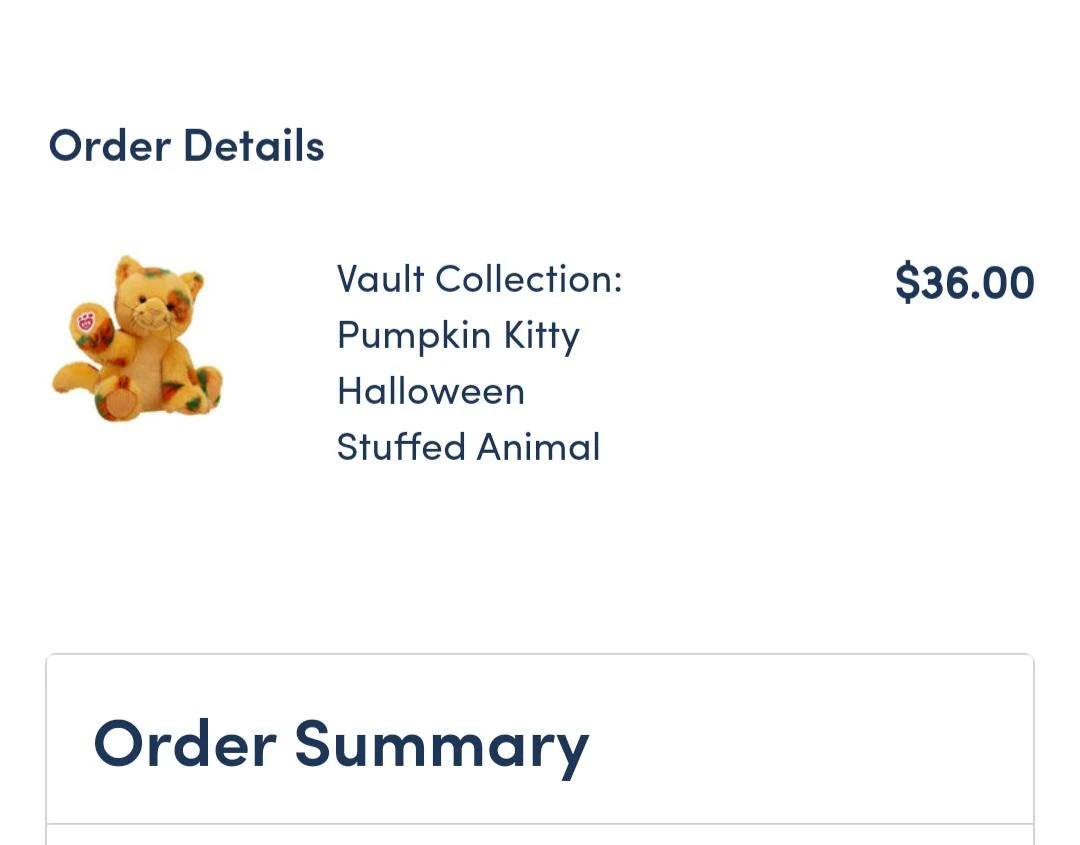Click the word "Order" in Order Details
1080x845 pixels.
pyautogui.click(x=110, y=146)
